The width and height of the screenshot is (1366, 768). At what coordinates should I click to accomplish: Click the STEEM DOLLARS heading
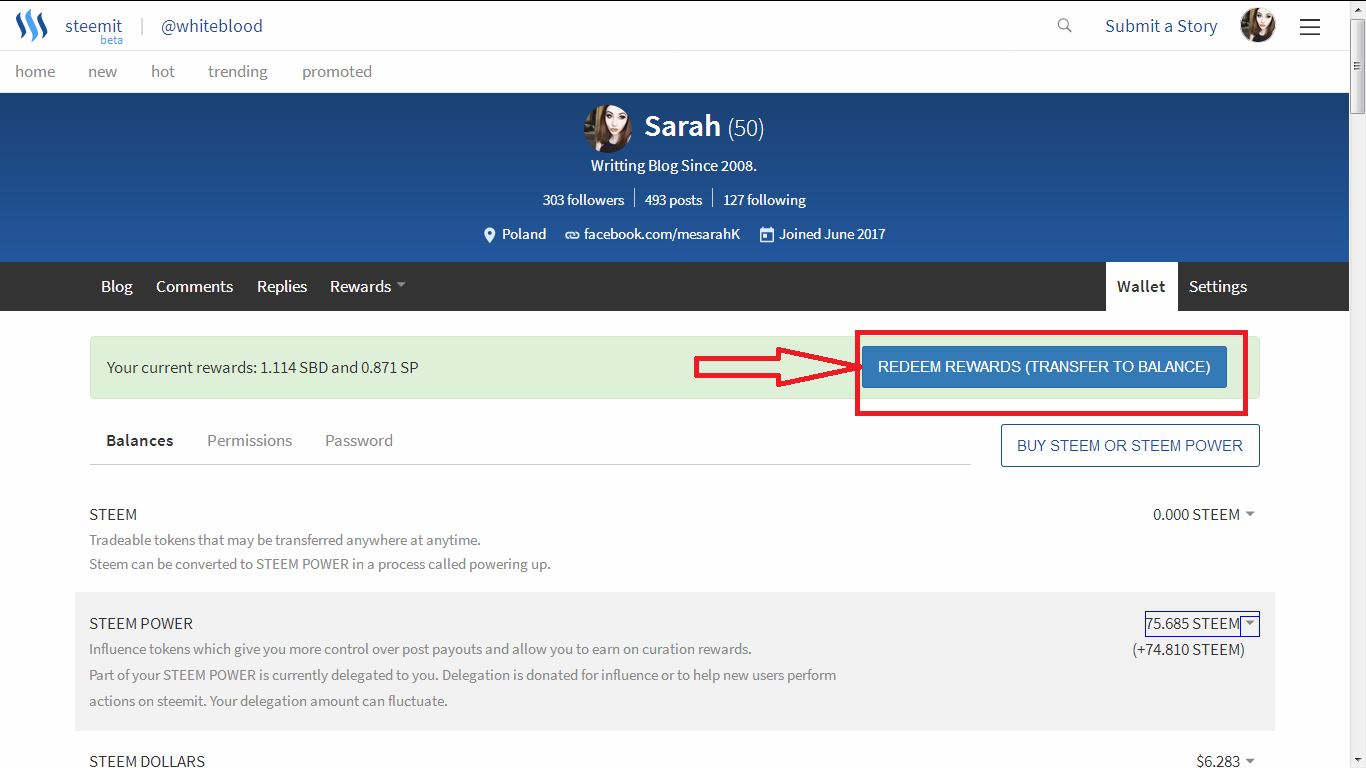coord(147,761)
